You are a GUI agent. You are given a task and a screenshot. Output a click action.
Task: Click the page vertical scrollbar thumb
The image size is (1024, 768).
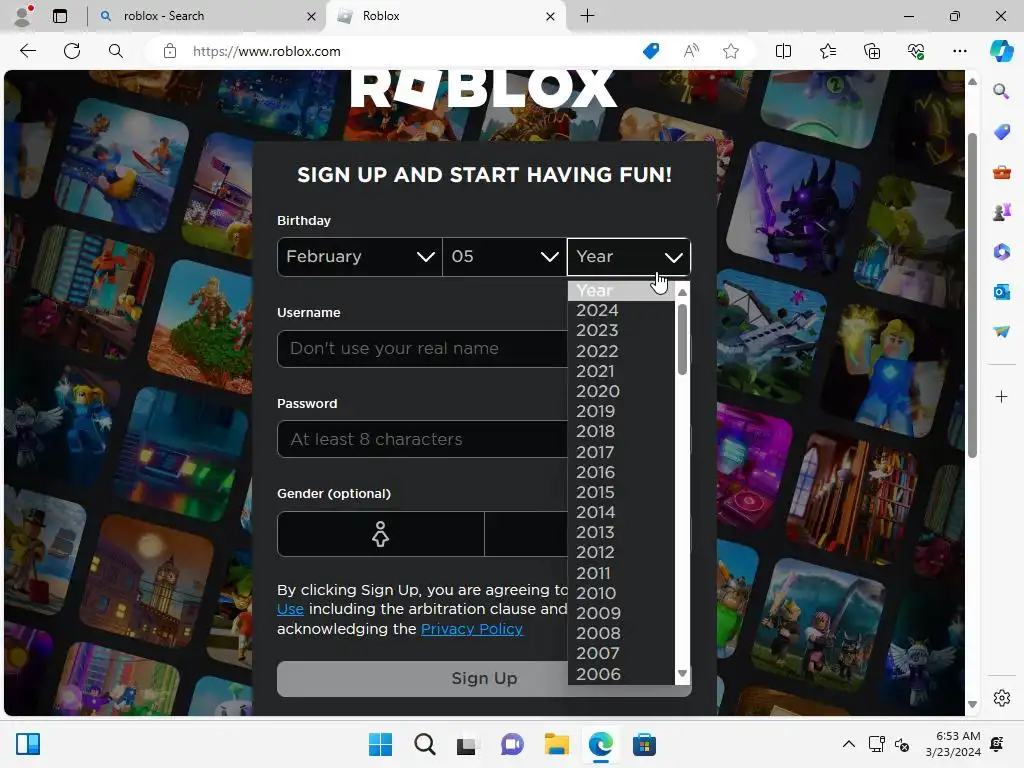point(972,295)
